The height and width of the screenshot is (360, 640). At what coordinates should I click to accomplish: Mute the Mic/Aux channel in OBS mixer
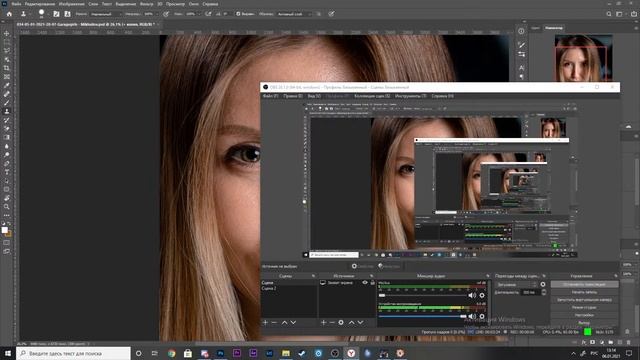pos(472,295)
